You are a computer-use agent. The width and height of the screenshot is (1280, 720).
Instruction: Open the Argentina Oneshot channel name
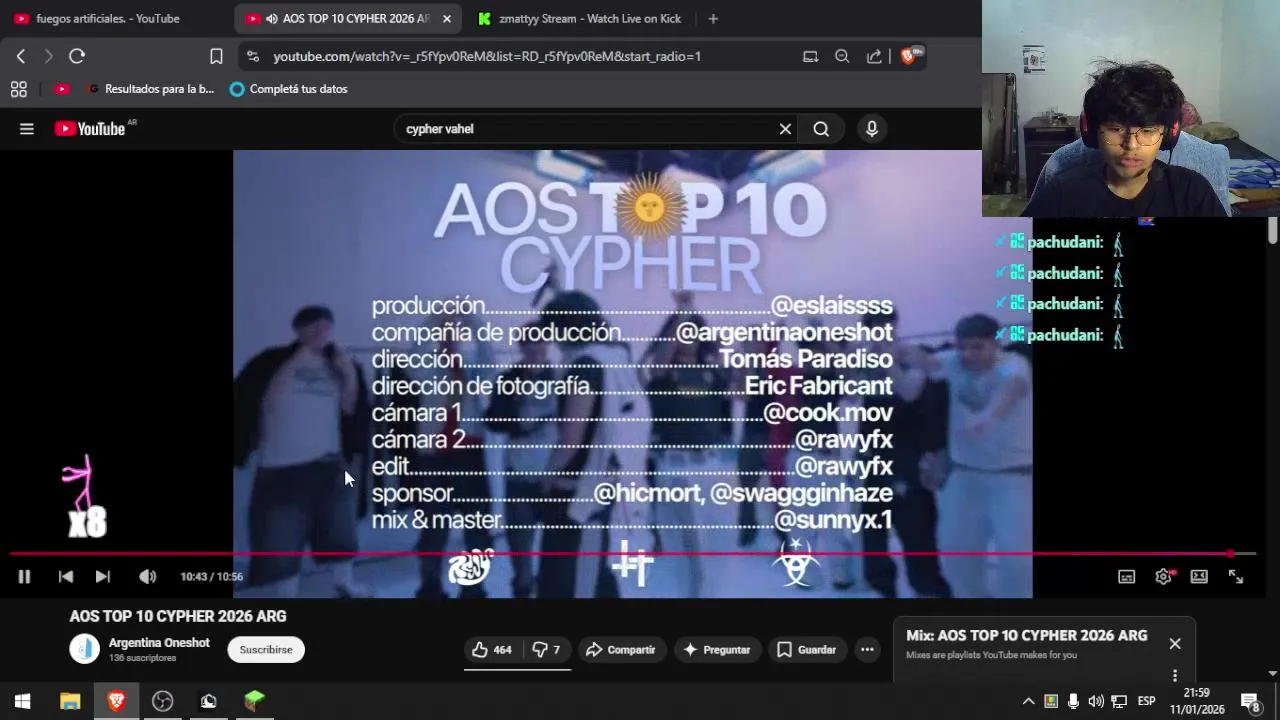[159, 643]
